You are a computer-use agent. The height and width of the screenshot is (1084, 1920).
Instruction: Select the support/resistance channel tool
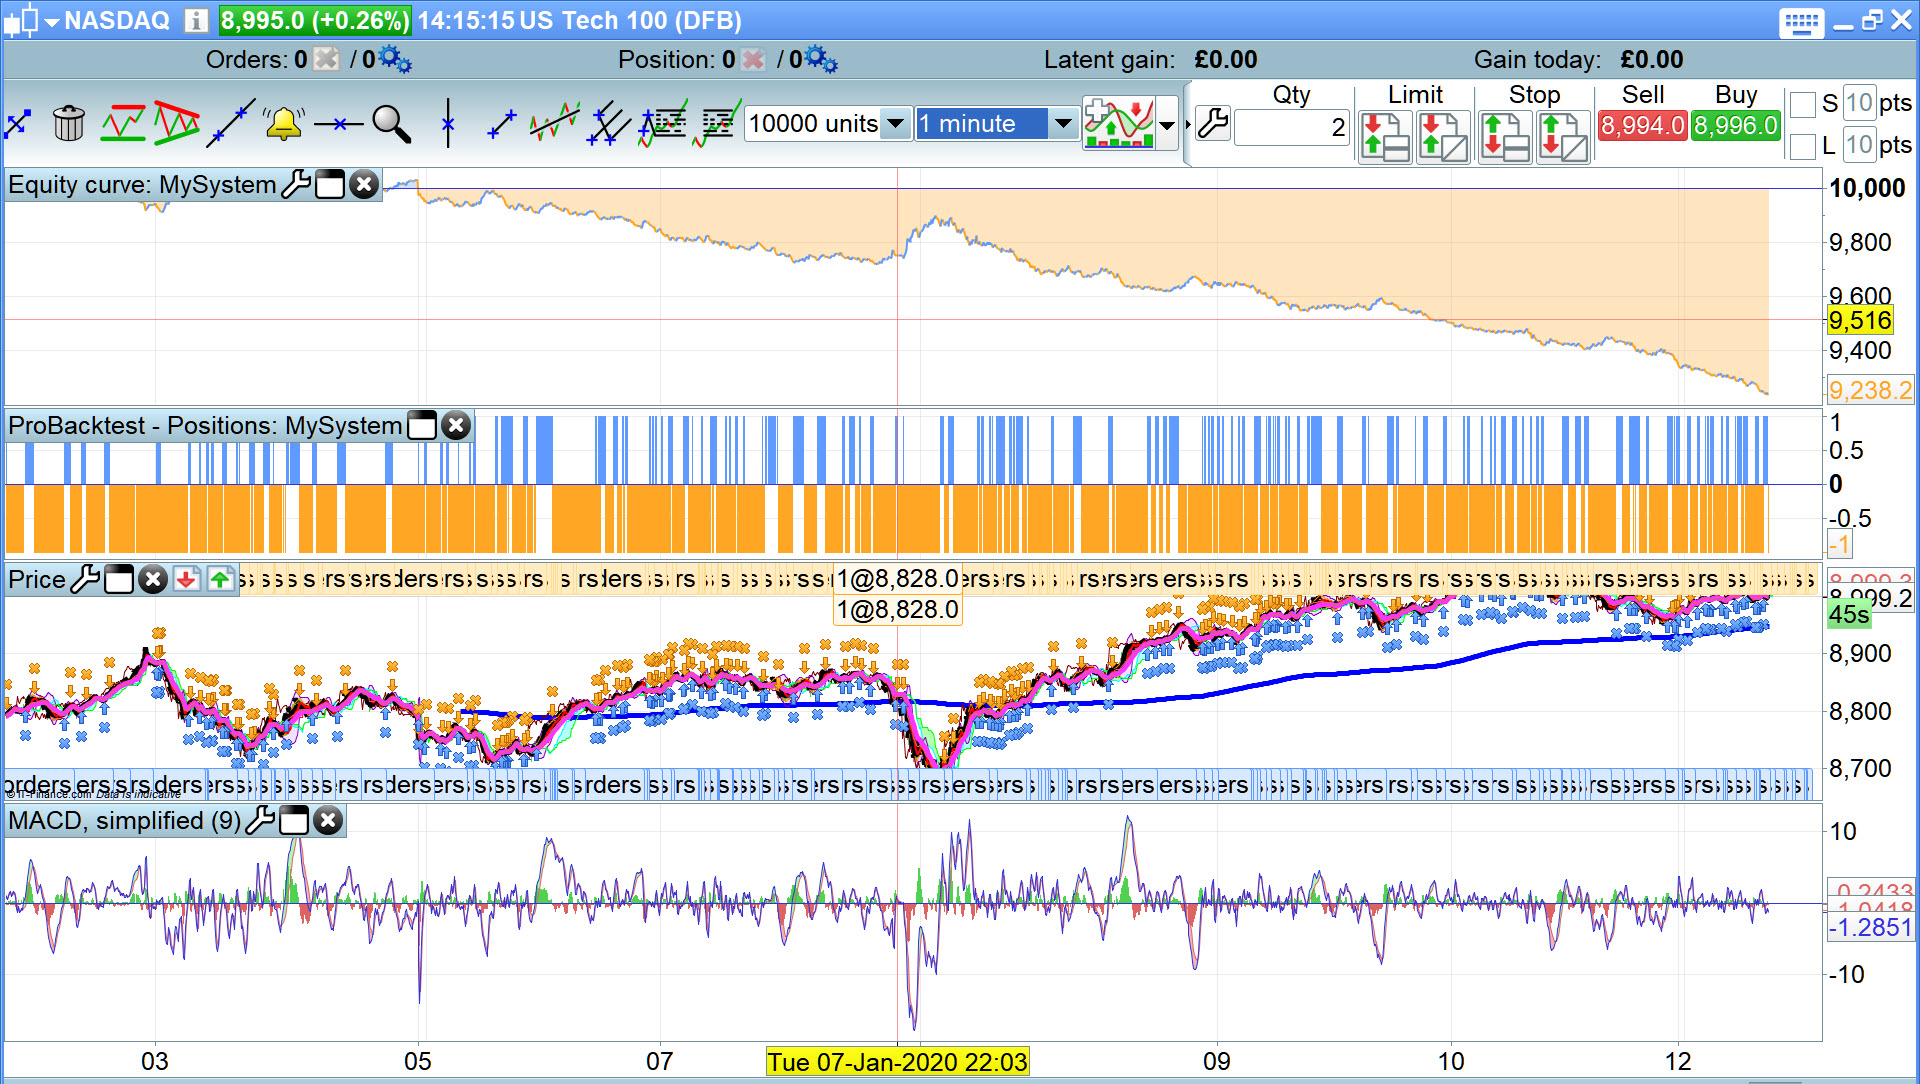[x=123, y=124]
